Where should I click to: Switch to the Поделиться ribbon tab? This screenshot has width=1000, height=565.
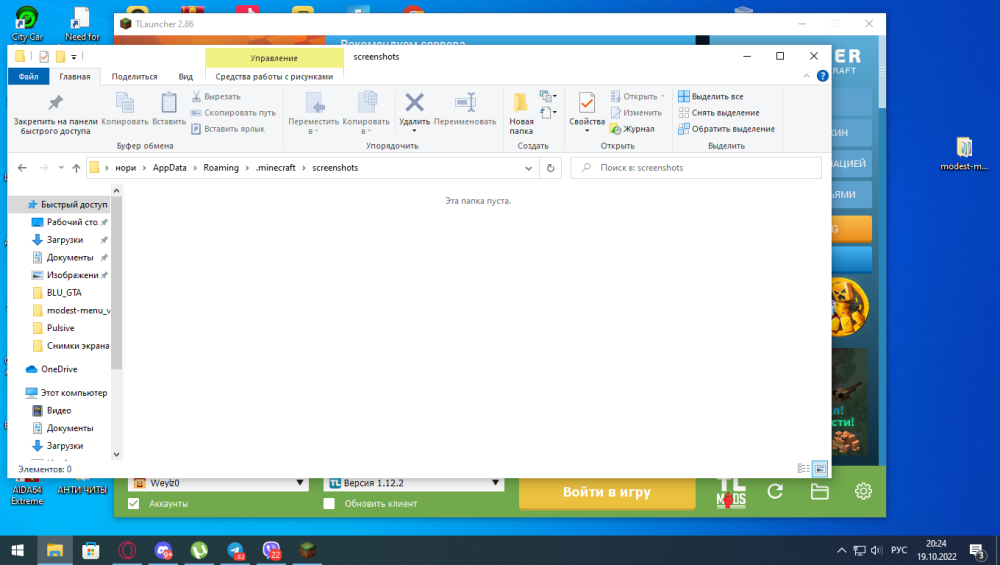[135, 77]
